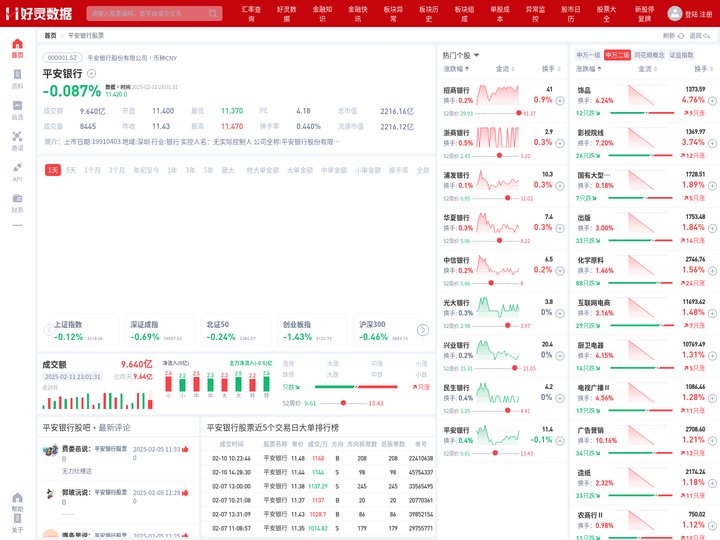Select the 5年 chart range
The width and height of the screenshot is (720, 540).
[x=208, y=170]
